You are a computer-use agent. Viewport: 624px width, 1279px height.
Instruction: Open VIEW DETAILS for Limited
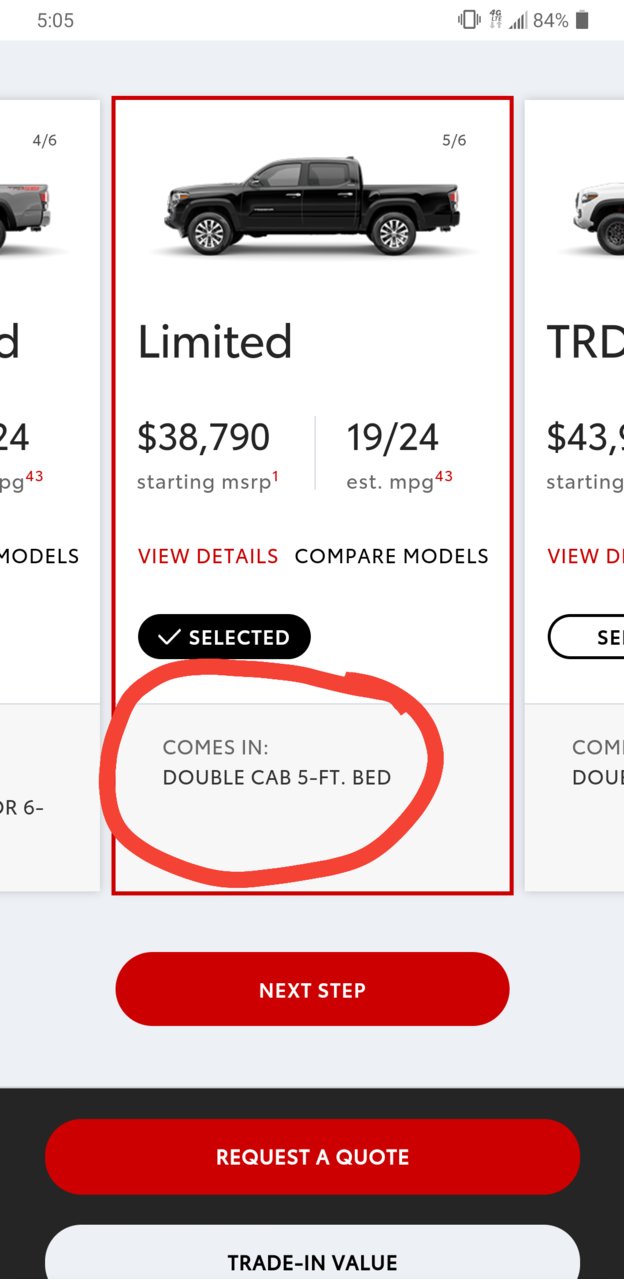[x=208, y=556]
